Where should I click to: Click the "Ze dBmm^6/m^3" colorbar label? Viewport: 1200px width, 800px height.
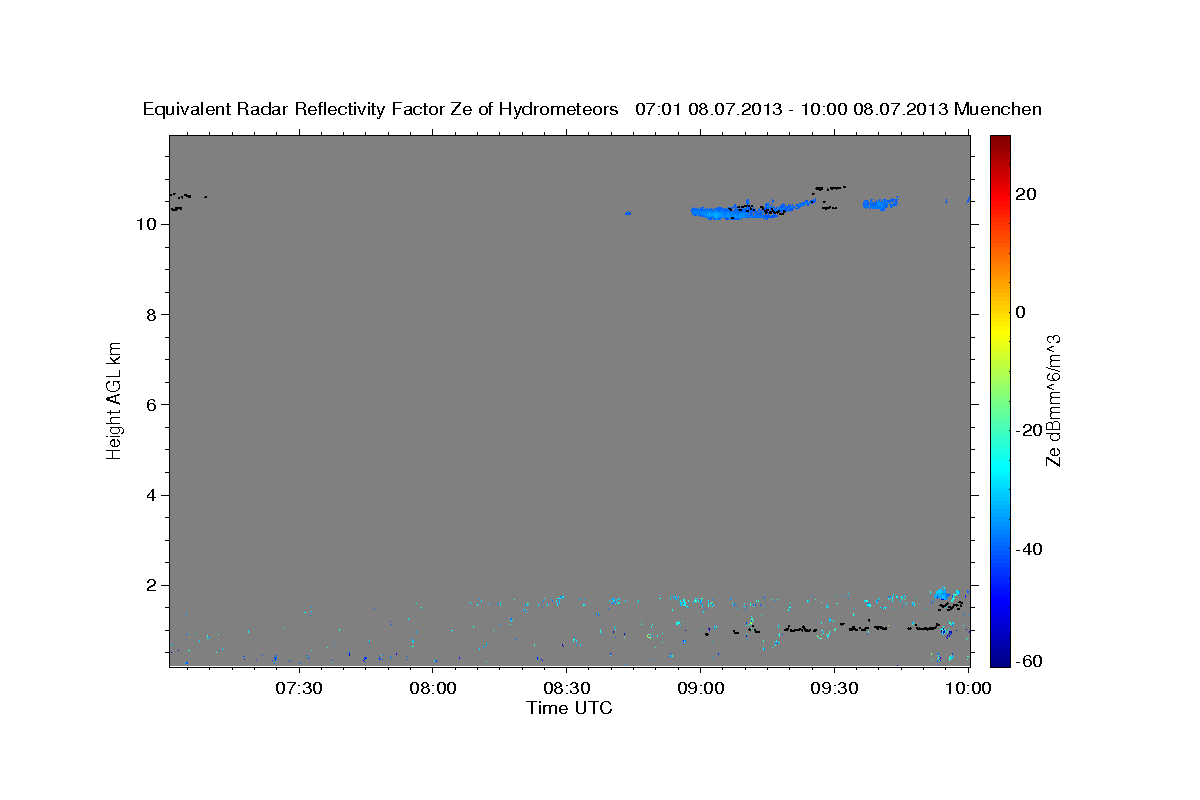coord(1053,400)
